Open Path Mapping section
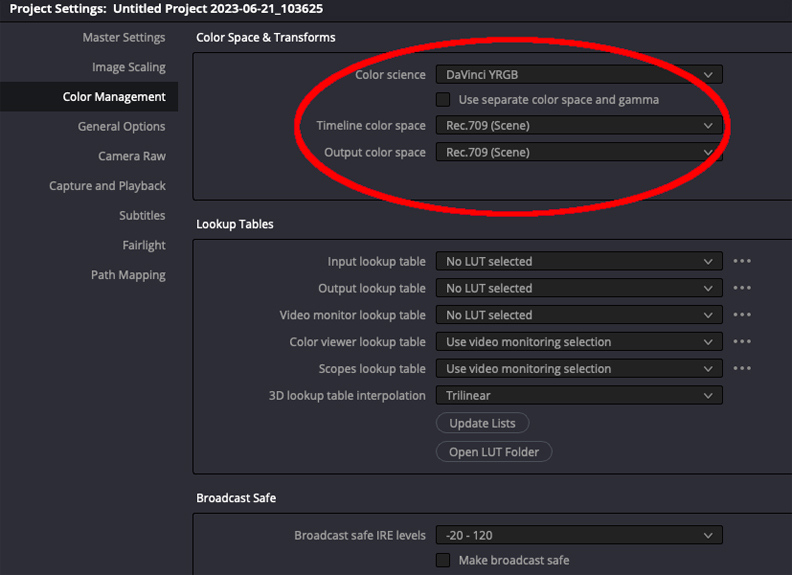This screenshot has width=792, height=575. pyautogui.click(x=128, y=275)
